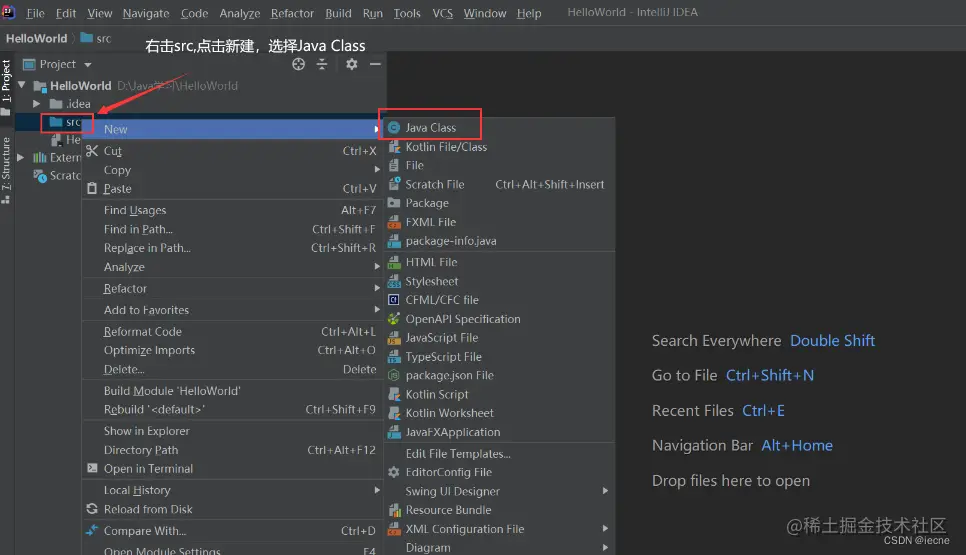
Task: Click the Package folder icon
Action: 394,203
